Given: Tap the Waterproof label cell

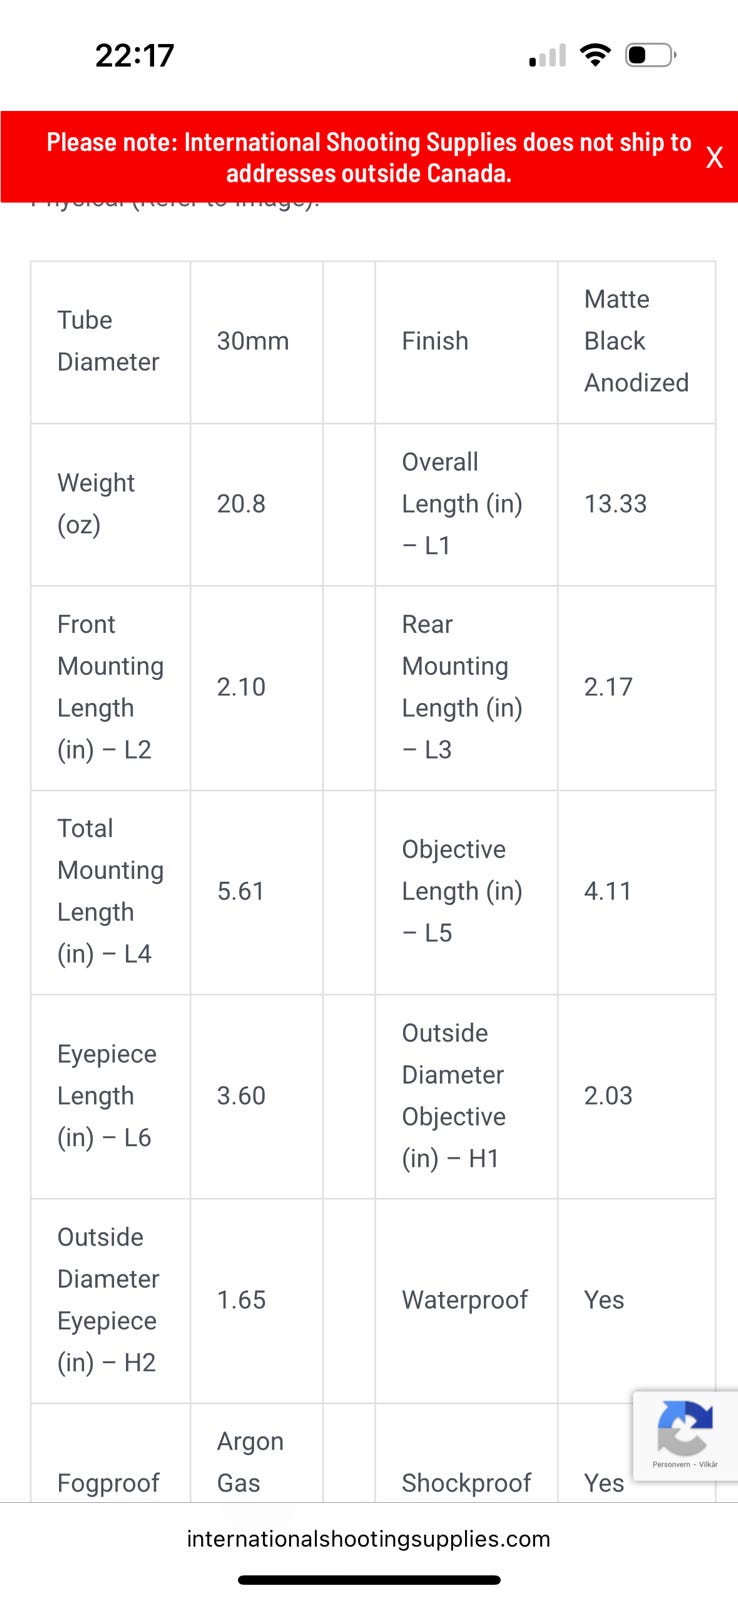Looking at the screenshot, I should click(466, 1300).
